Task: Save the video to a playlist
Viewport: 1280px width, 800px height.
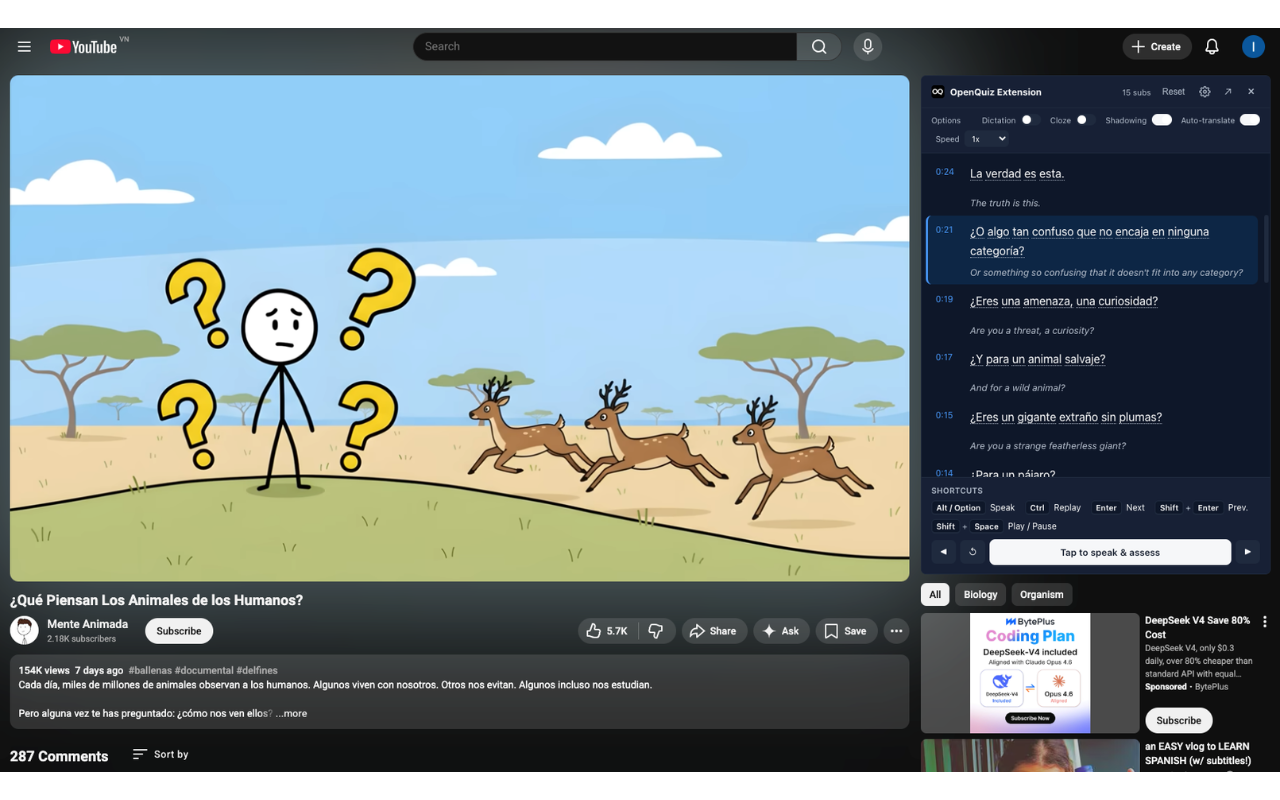Action: coord(846,631)
